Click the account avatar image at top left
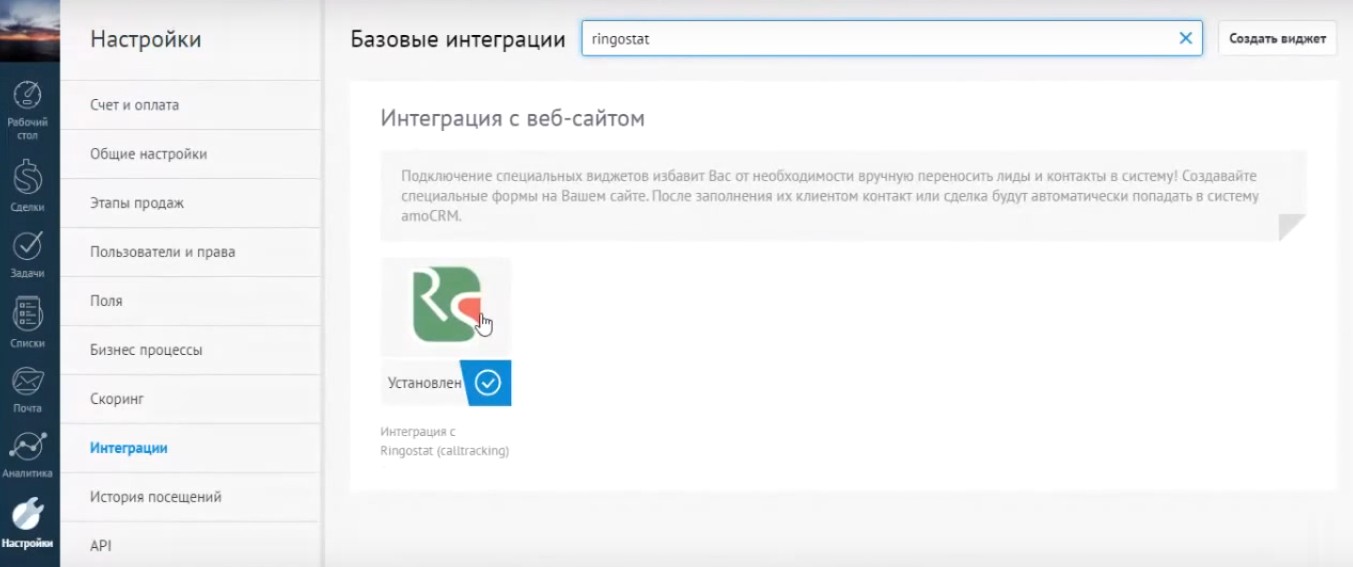Viewport: 1353px width, 567px height. (29, 31)
